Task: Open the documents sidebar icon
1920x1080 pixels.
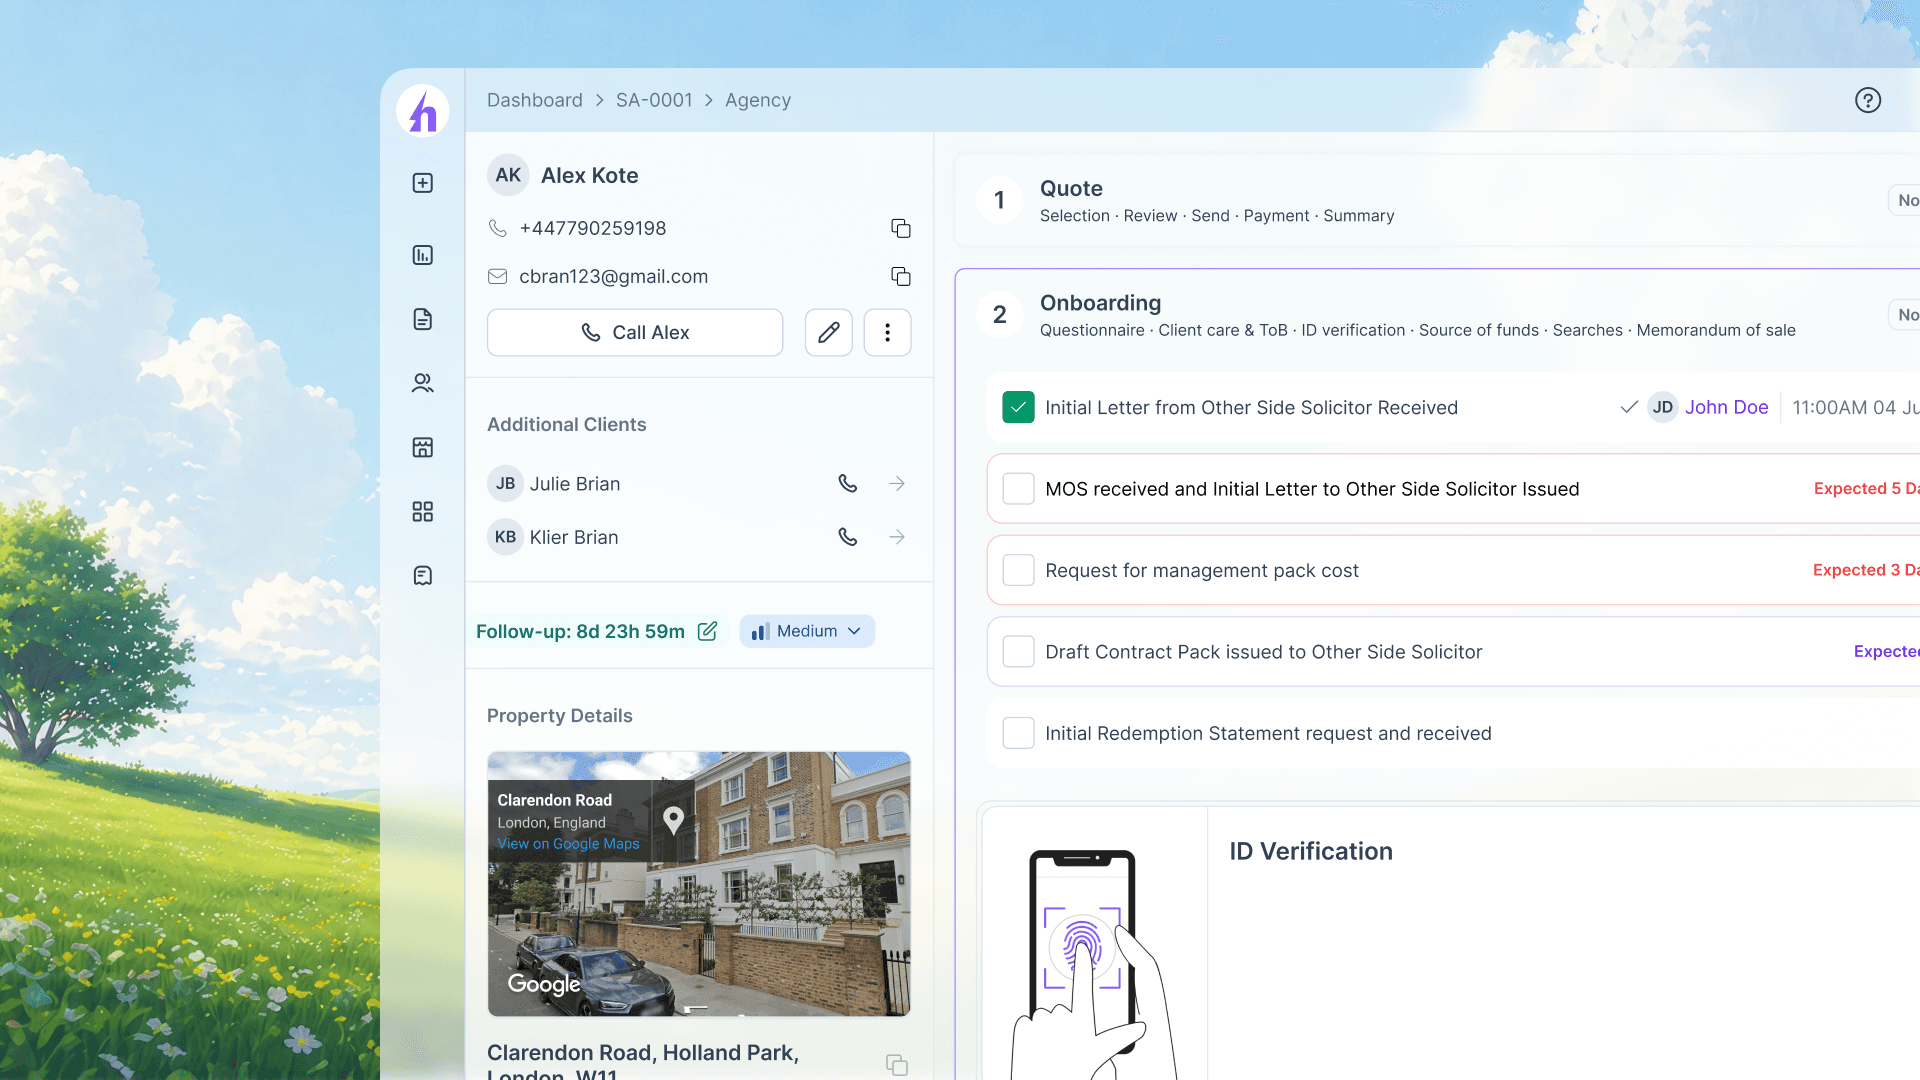Action: (423, 319)
